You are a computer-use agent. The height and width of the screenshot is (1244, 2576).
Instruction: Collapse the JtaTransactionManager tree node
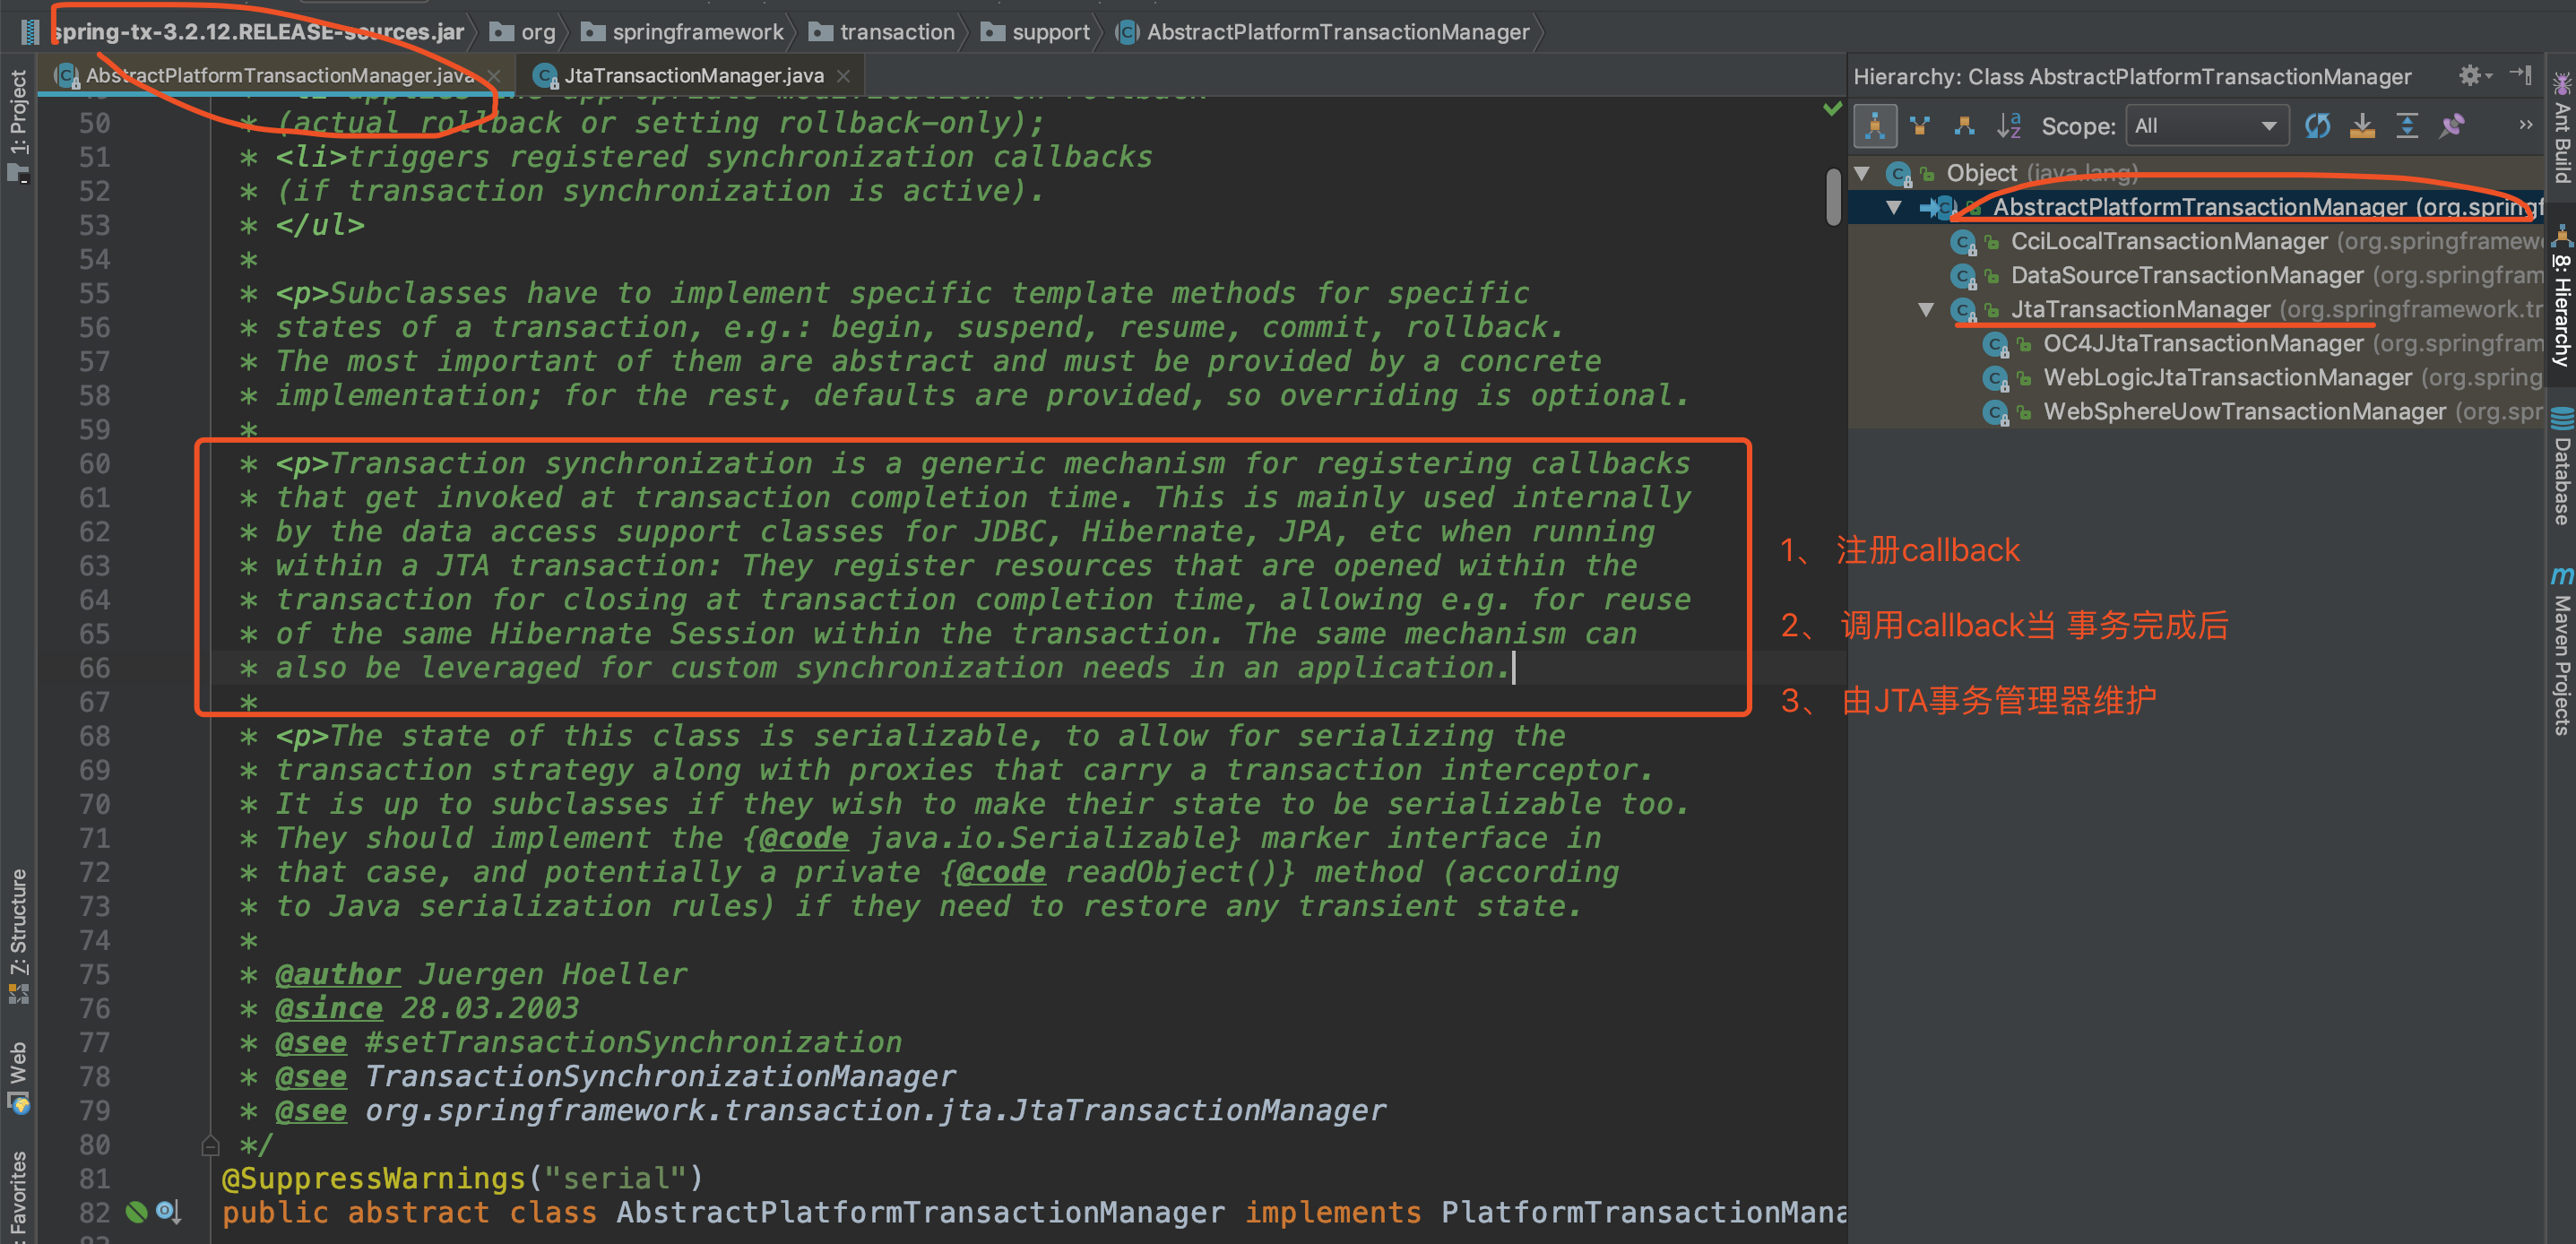1926,309
